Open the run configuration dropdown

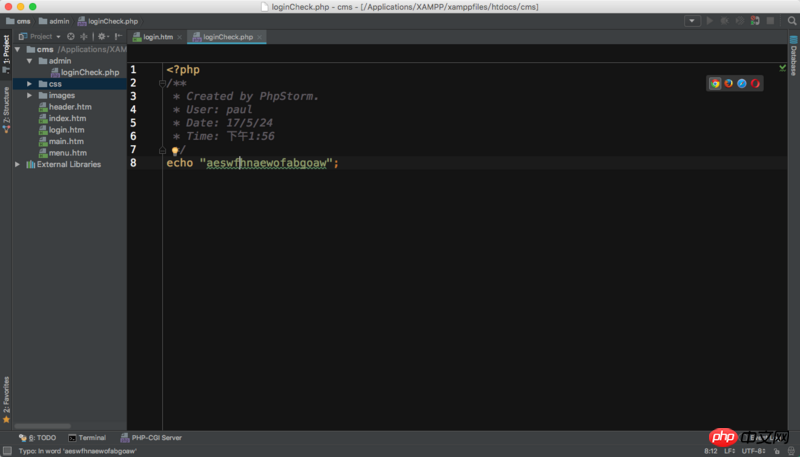tap(692, 20)
